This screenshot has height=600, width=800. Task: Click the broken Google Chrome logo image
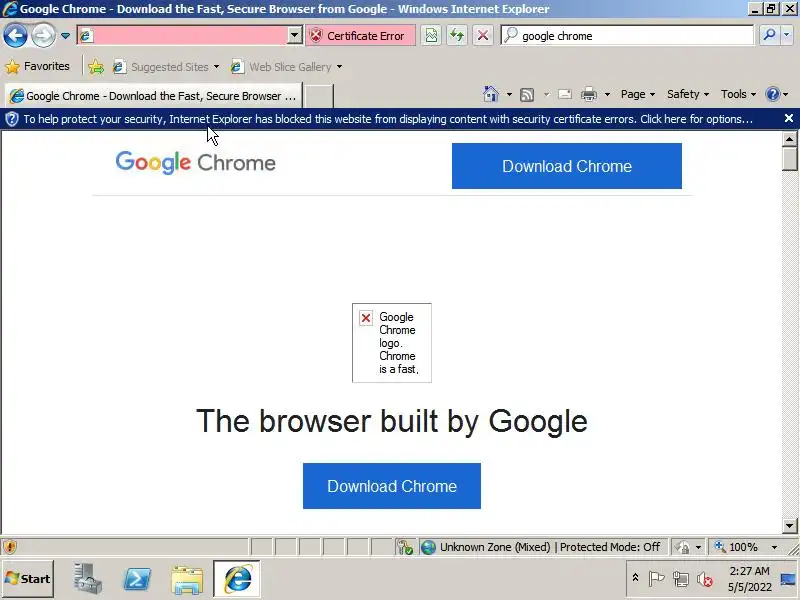point(391,343)
